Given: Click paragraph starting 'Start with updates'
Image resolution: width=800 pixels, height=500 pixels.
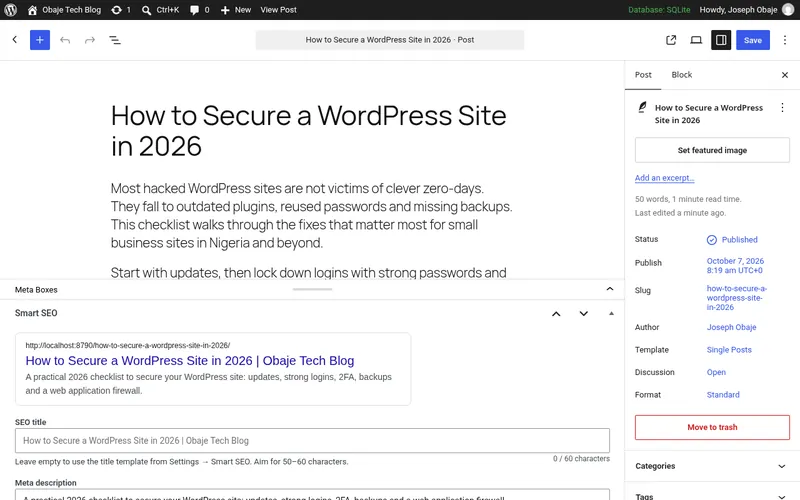Looking at the screenshot, I should tap(309, 272).
